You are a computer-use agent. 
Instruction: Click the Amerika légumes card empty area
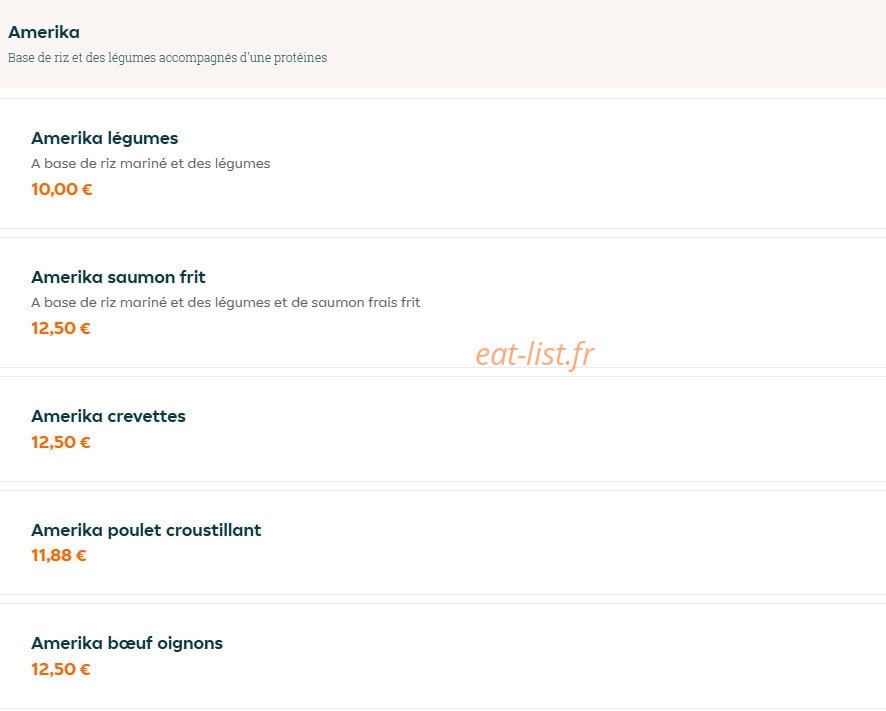tap(565, 164)
